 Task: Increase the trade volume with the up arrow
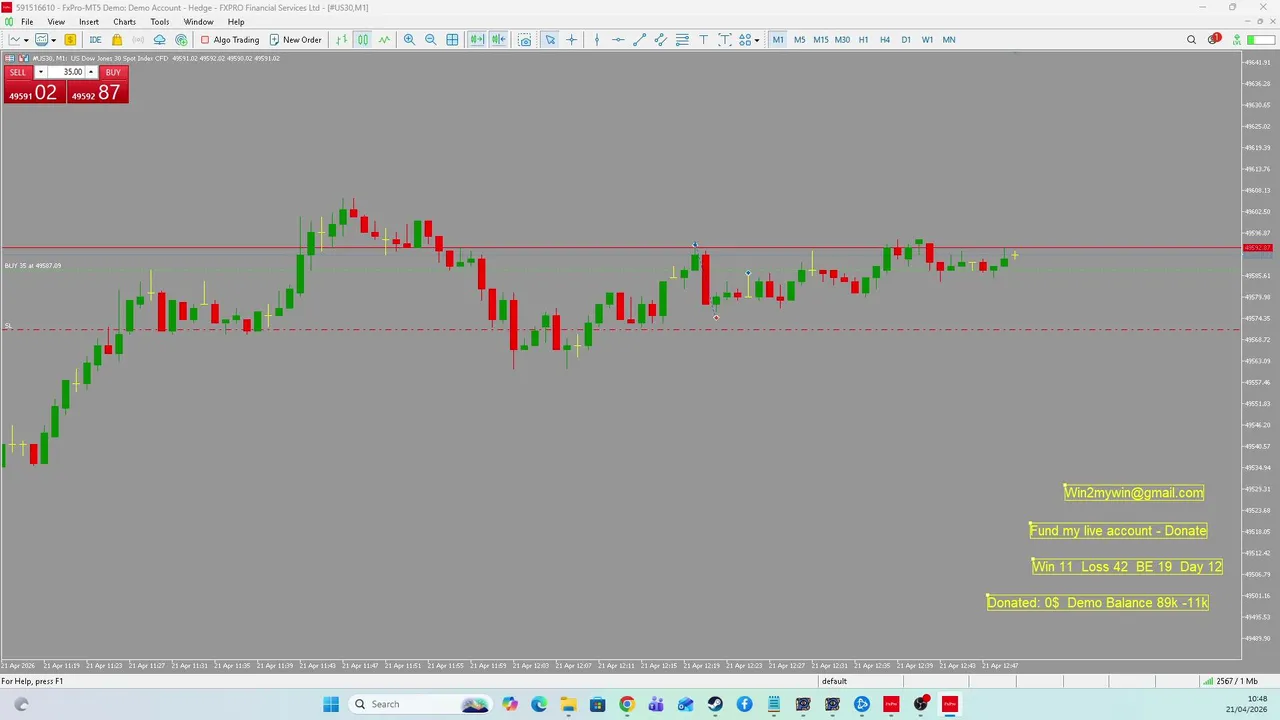click(91, 72)
